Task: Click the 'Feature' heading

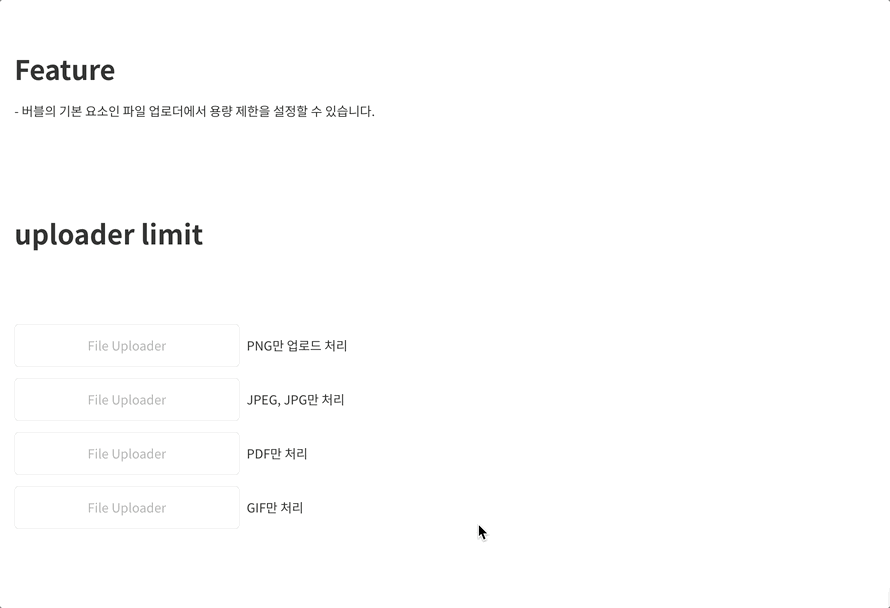Action: tap(65, 70)
